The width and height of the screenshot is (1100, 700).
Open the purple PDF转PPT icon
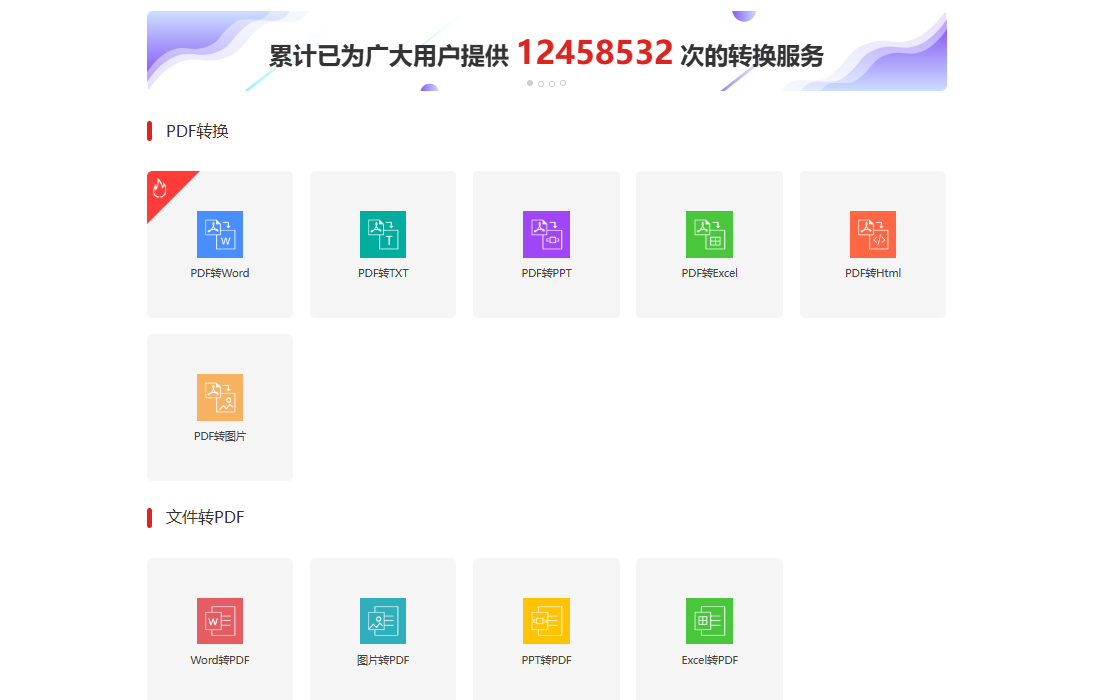[546, 234]
